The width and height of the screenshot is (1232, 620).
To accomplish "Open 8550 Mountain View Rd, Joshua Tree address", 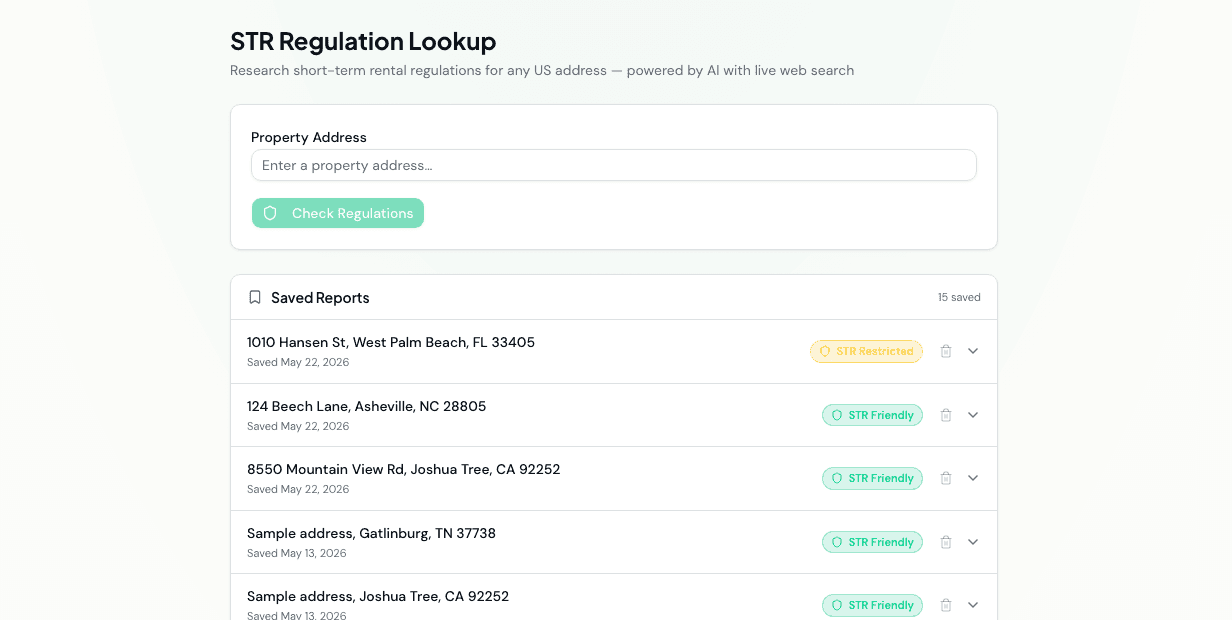I will pos(404,469).
